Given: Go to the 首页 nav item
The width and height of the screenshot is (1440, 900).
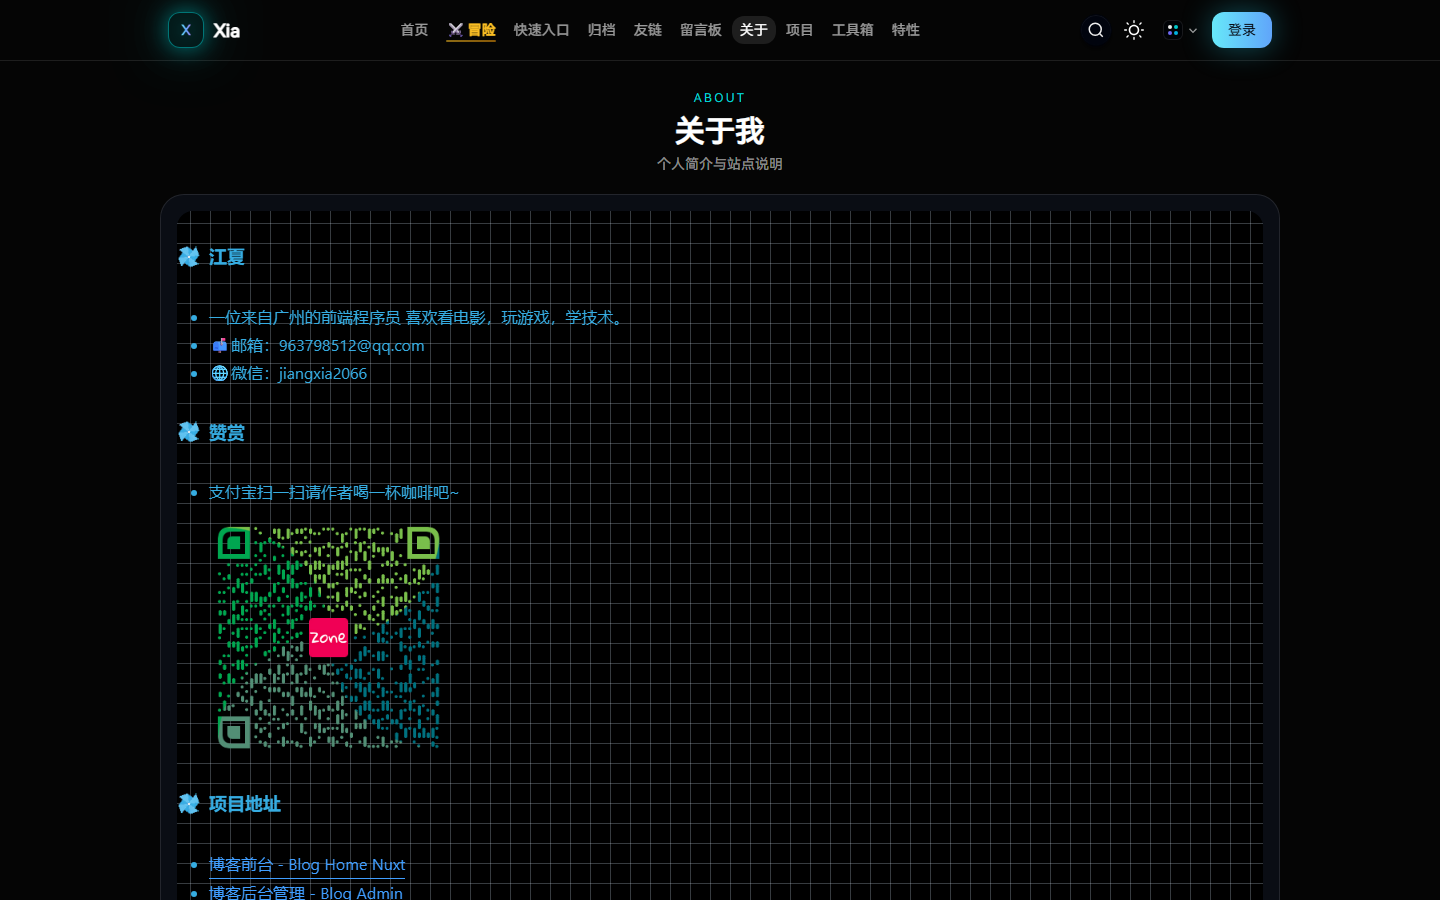Looking at the screenshot, I should [414, 30].
